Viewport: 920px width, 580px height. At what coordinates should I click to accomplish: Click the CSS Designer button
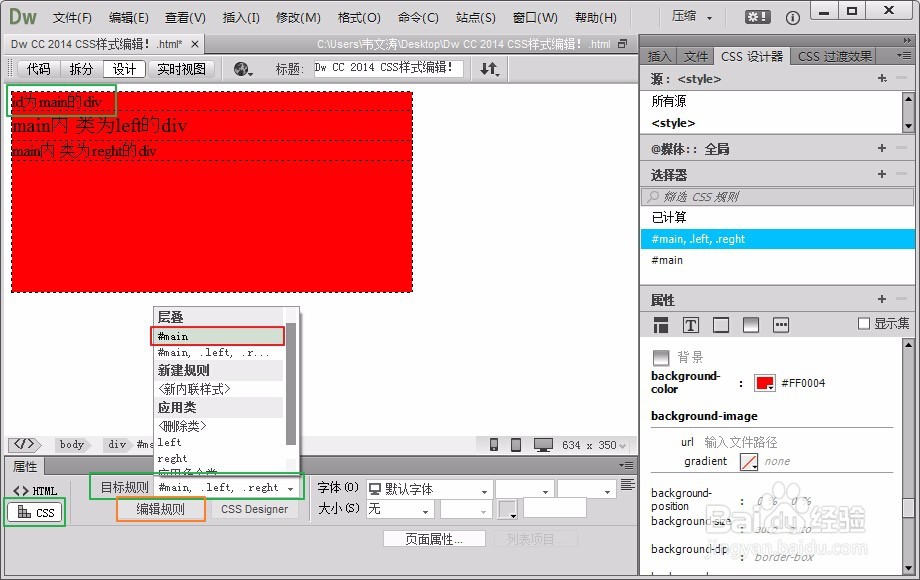(254, 509)
